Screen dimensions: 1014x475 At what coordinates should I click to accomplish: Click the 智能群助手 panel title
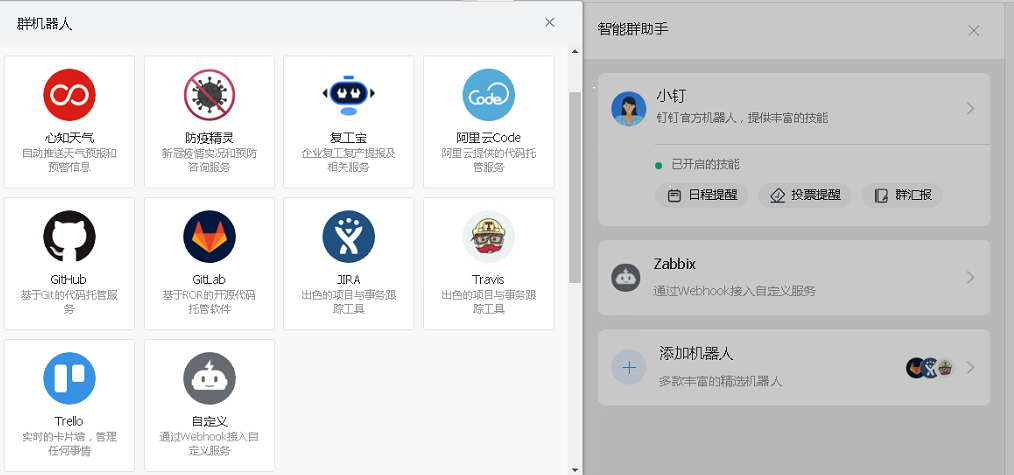[x=633, y=29]
